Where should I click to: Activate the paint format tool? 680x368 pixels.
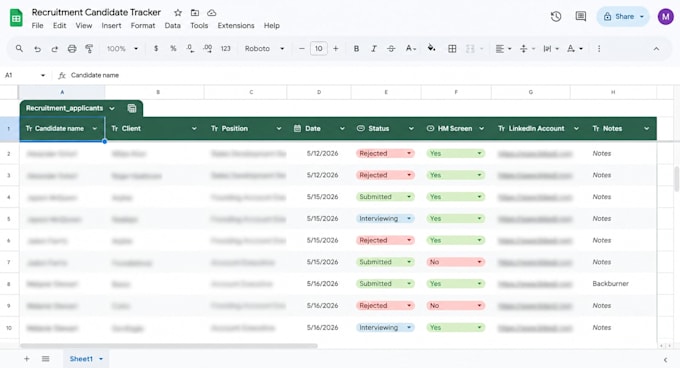coord(89,49)
